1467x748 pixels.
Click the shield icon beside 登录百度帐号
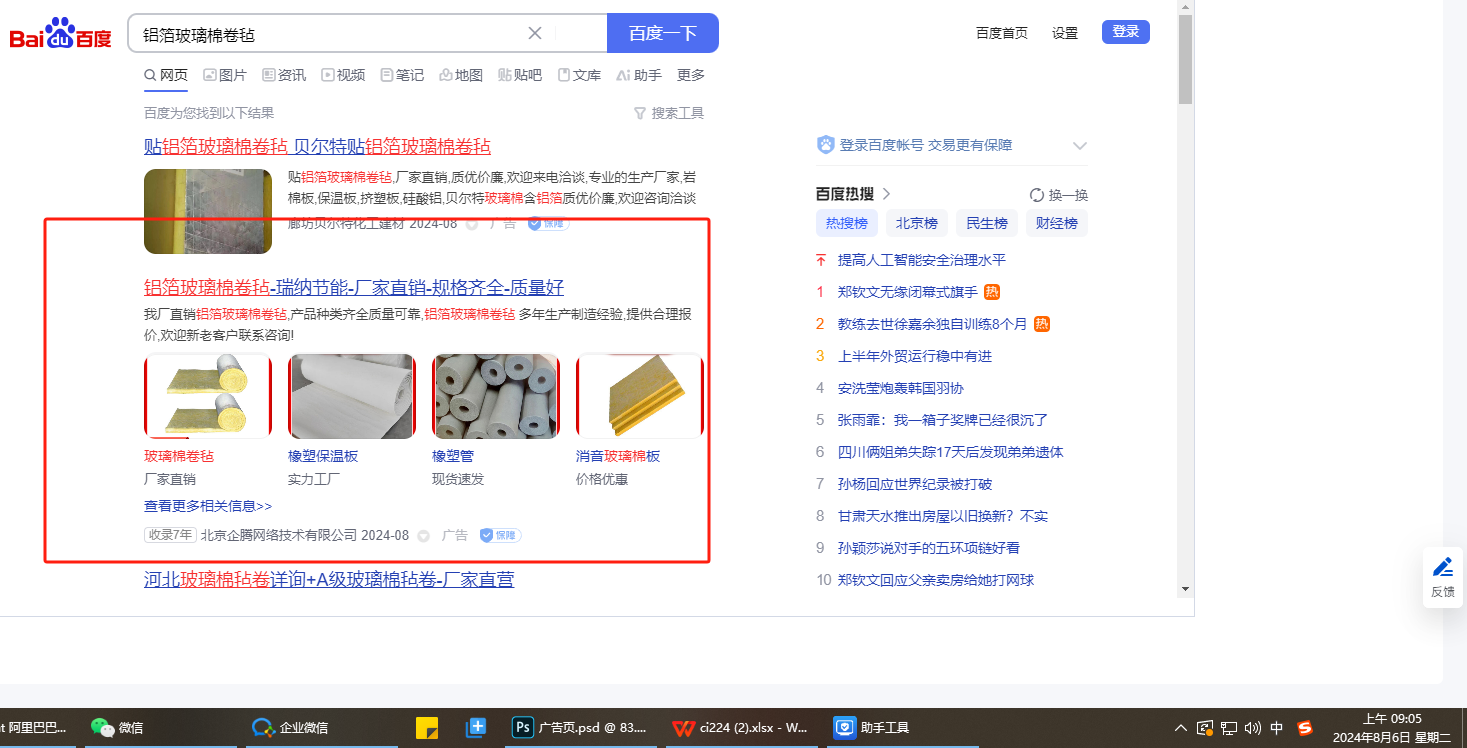[x=825, y=145]
